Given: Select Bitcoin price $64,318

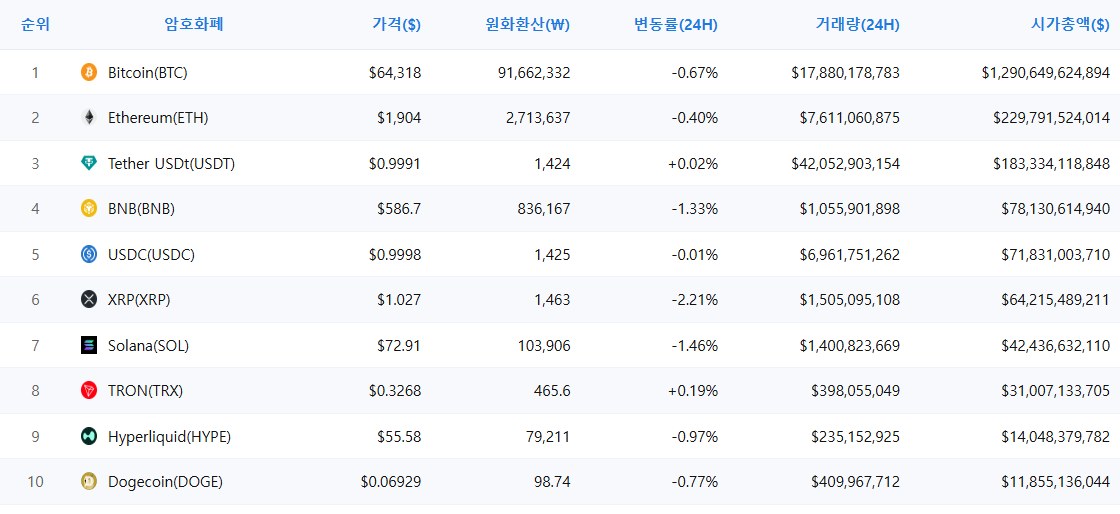Looking at the screenshot, I should 395,72.
